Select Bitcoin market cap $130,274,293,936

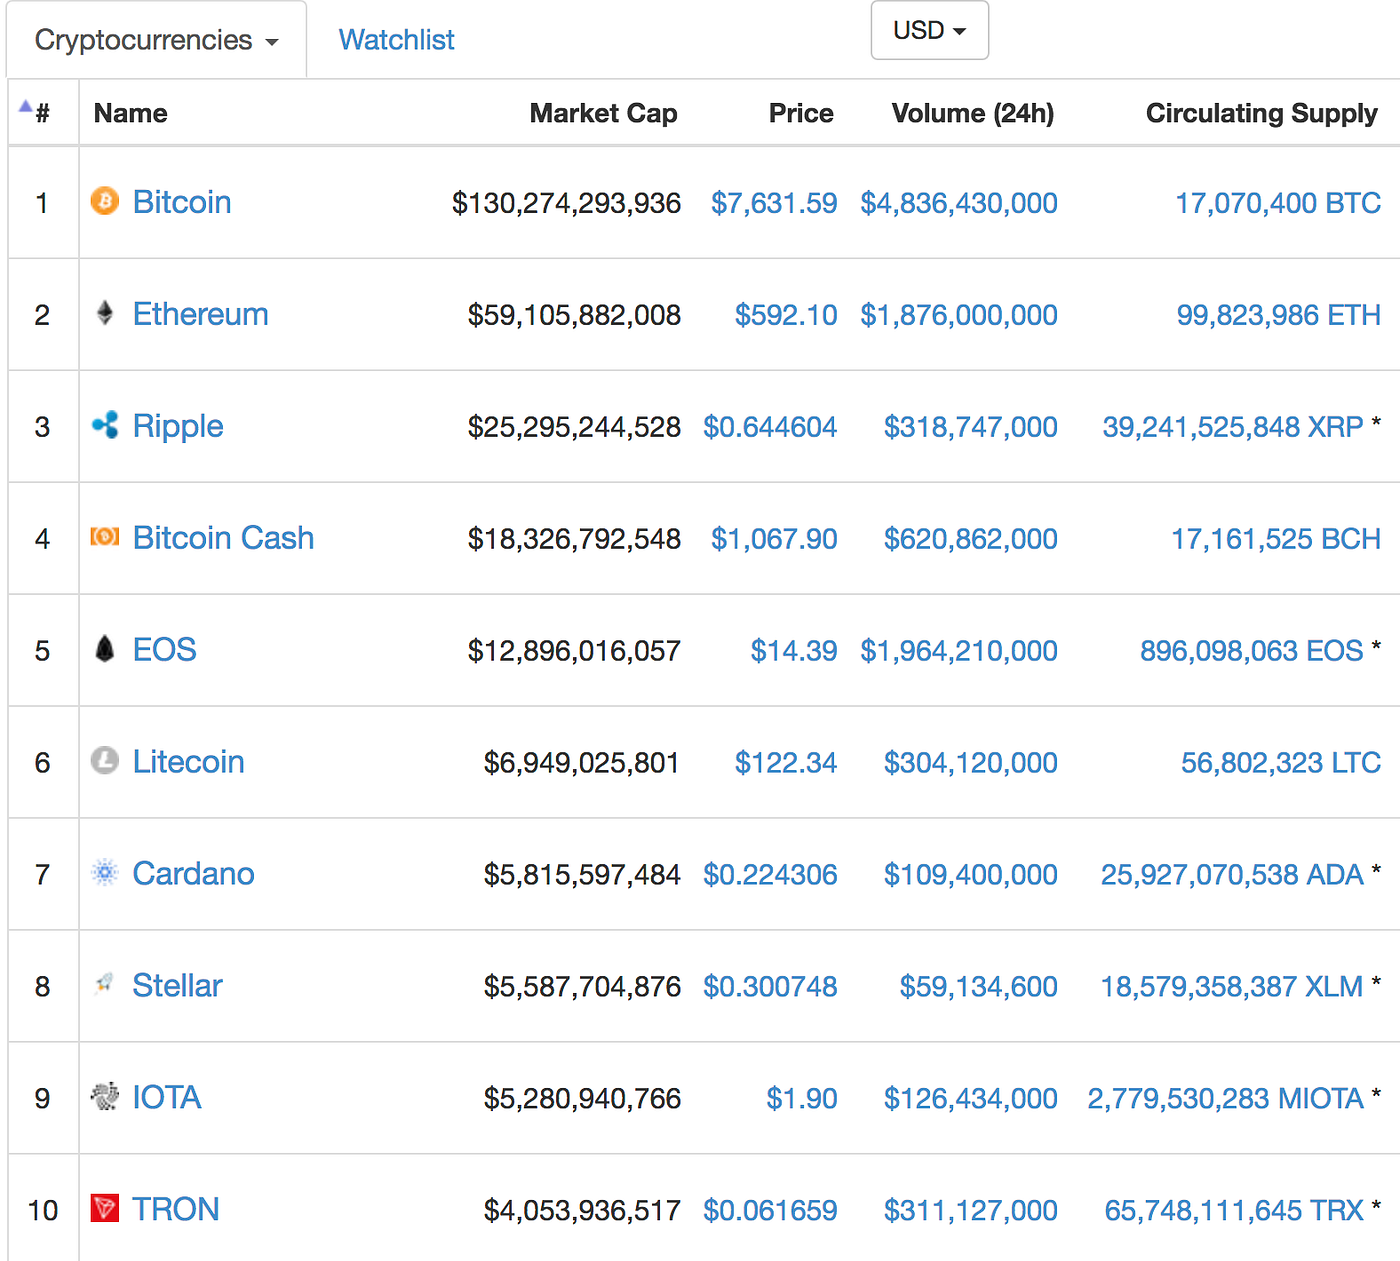point(566,203)
